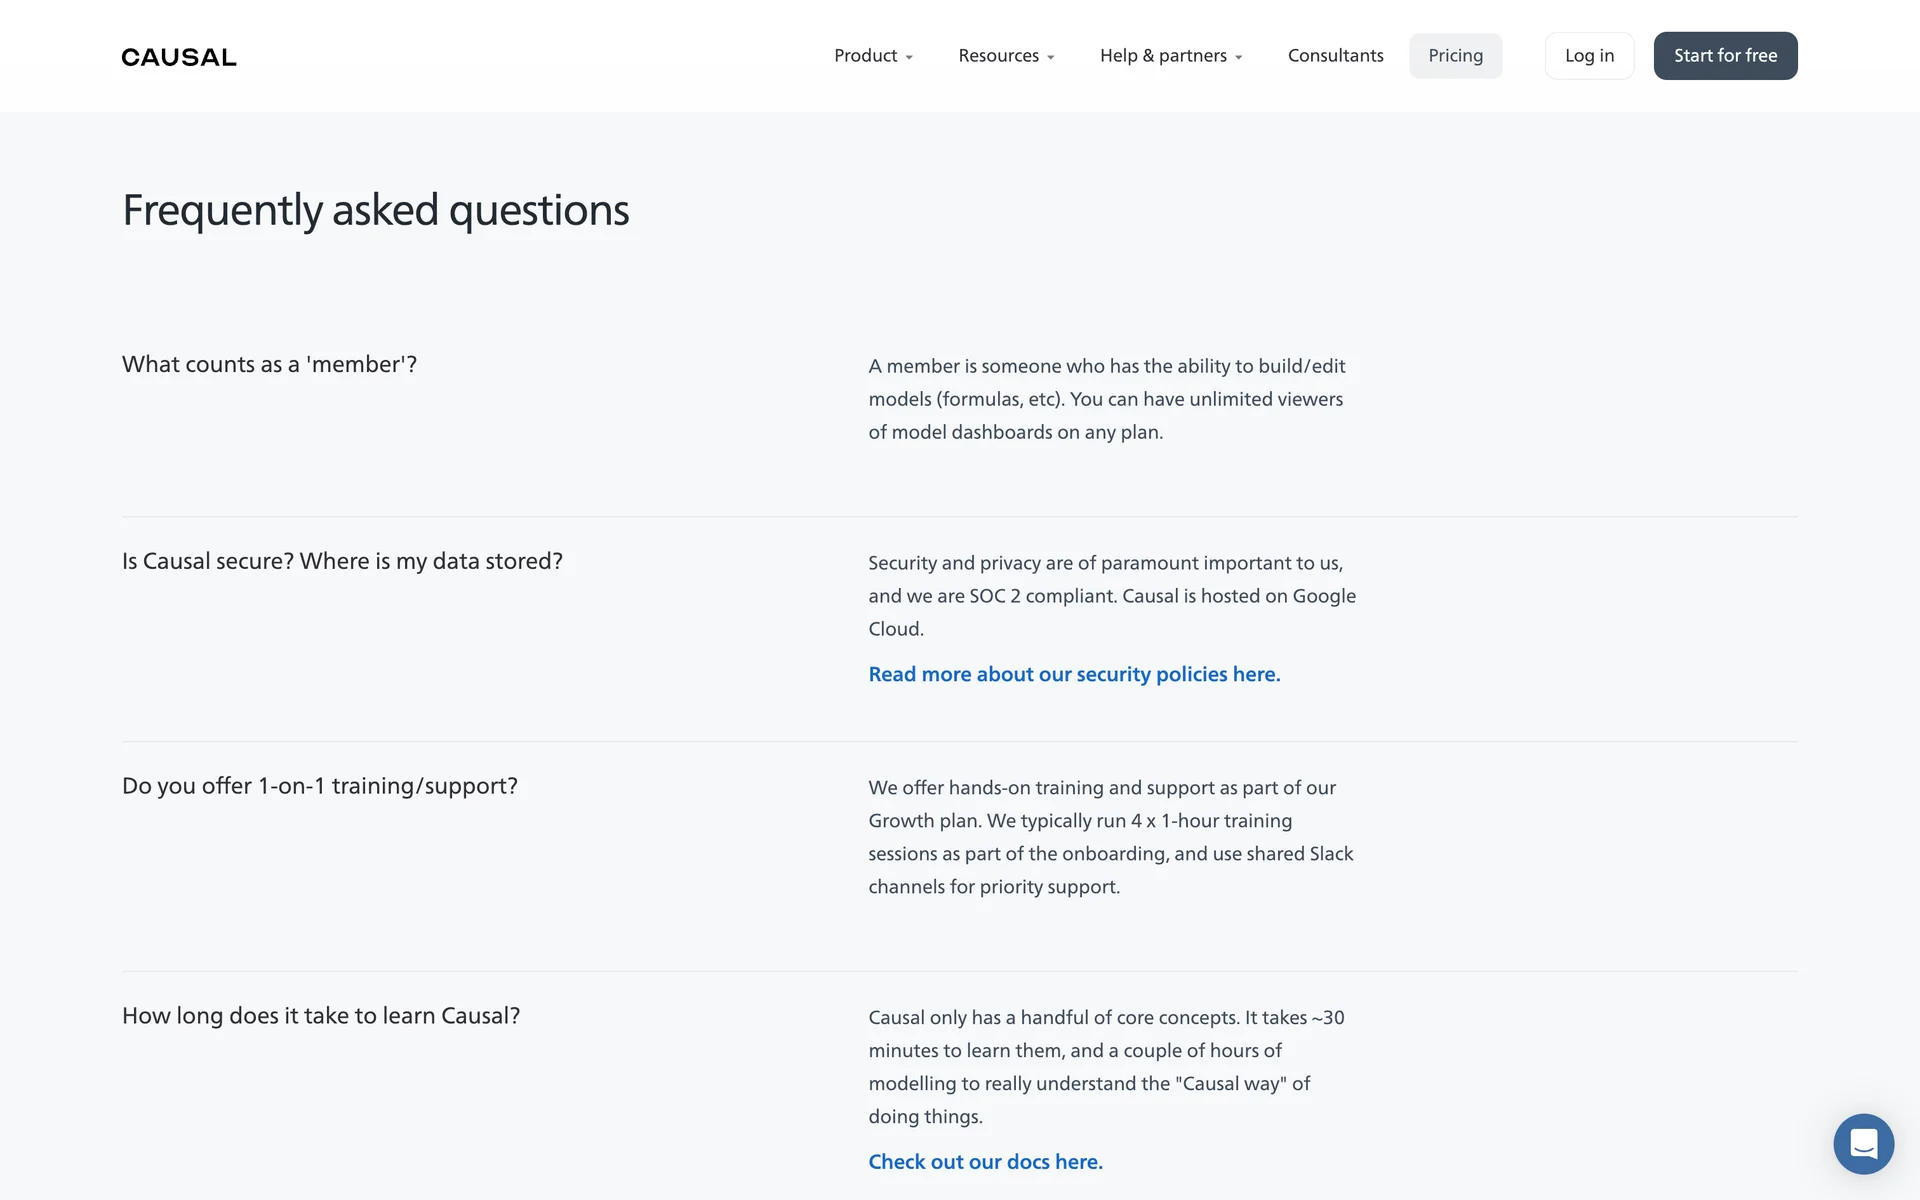This screenshot has width=1920, height=1200.
Task: Open the Help & partners dropdown
Action: coord(1163,56)
